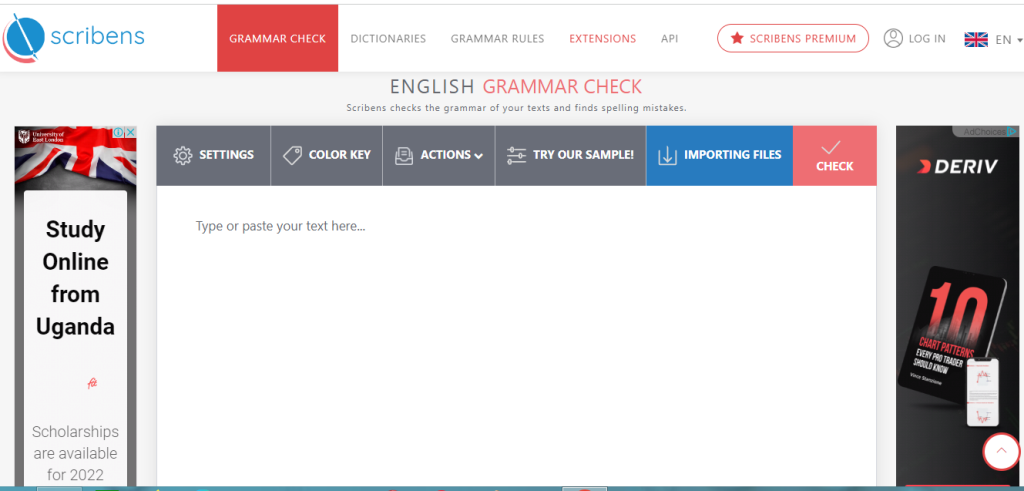Click 'Scholarships are available for 2022' text

(75, 453)
